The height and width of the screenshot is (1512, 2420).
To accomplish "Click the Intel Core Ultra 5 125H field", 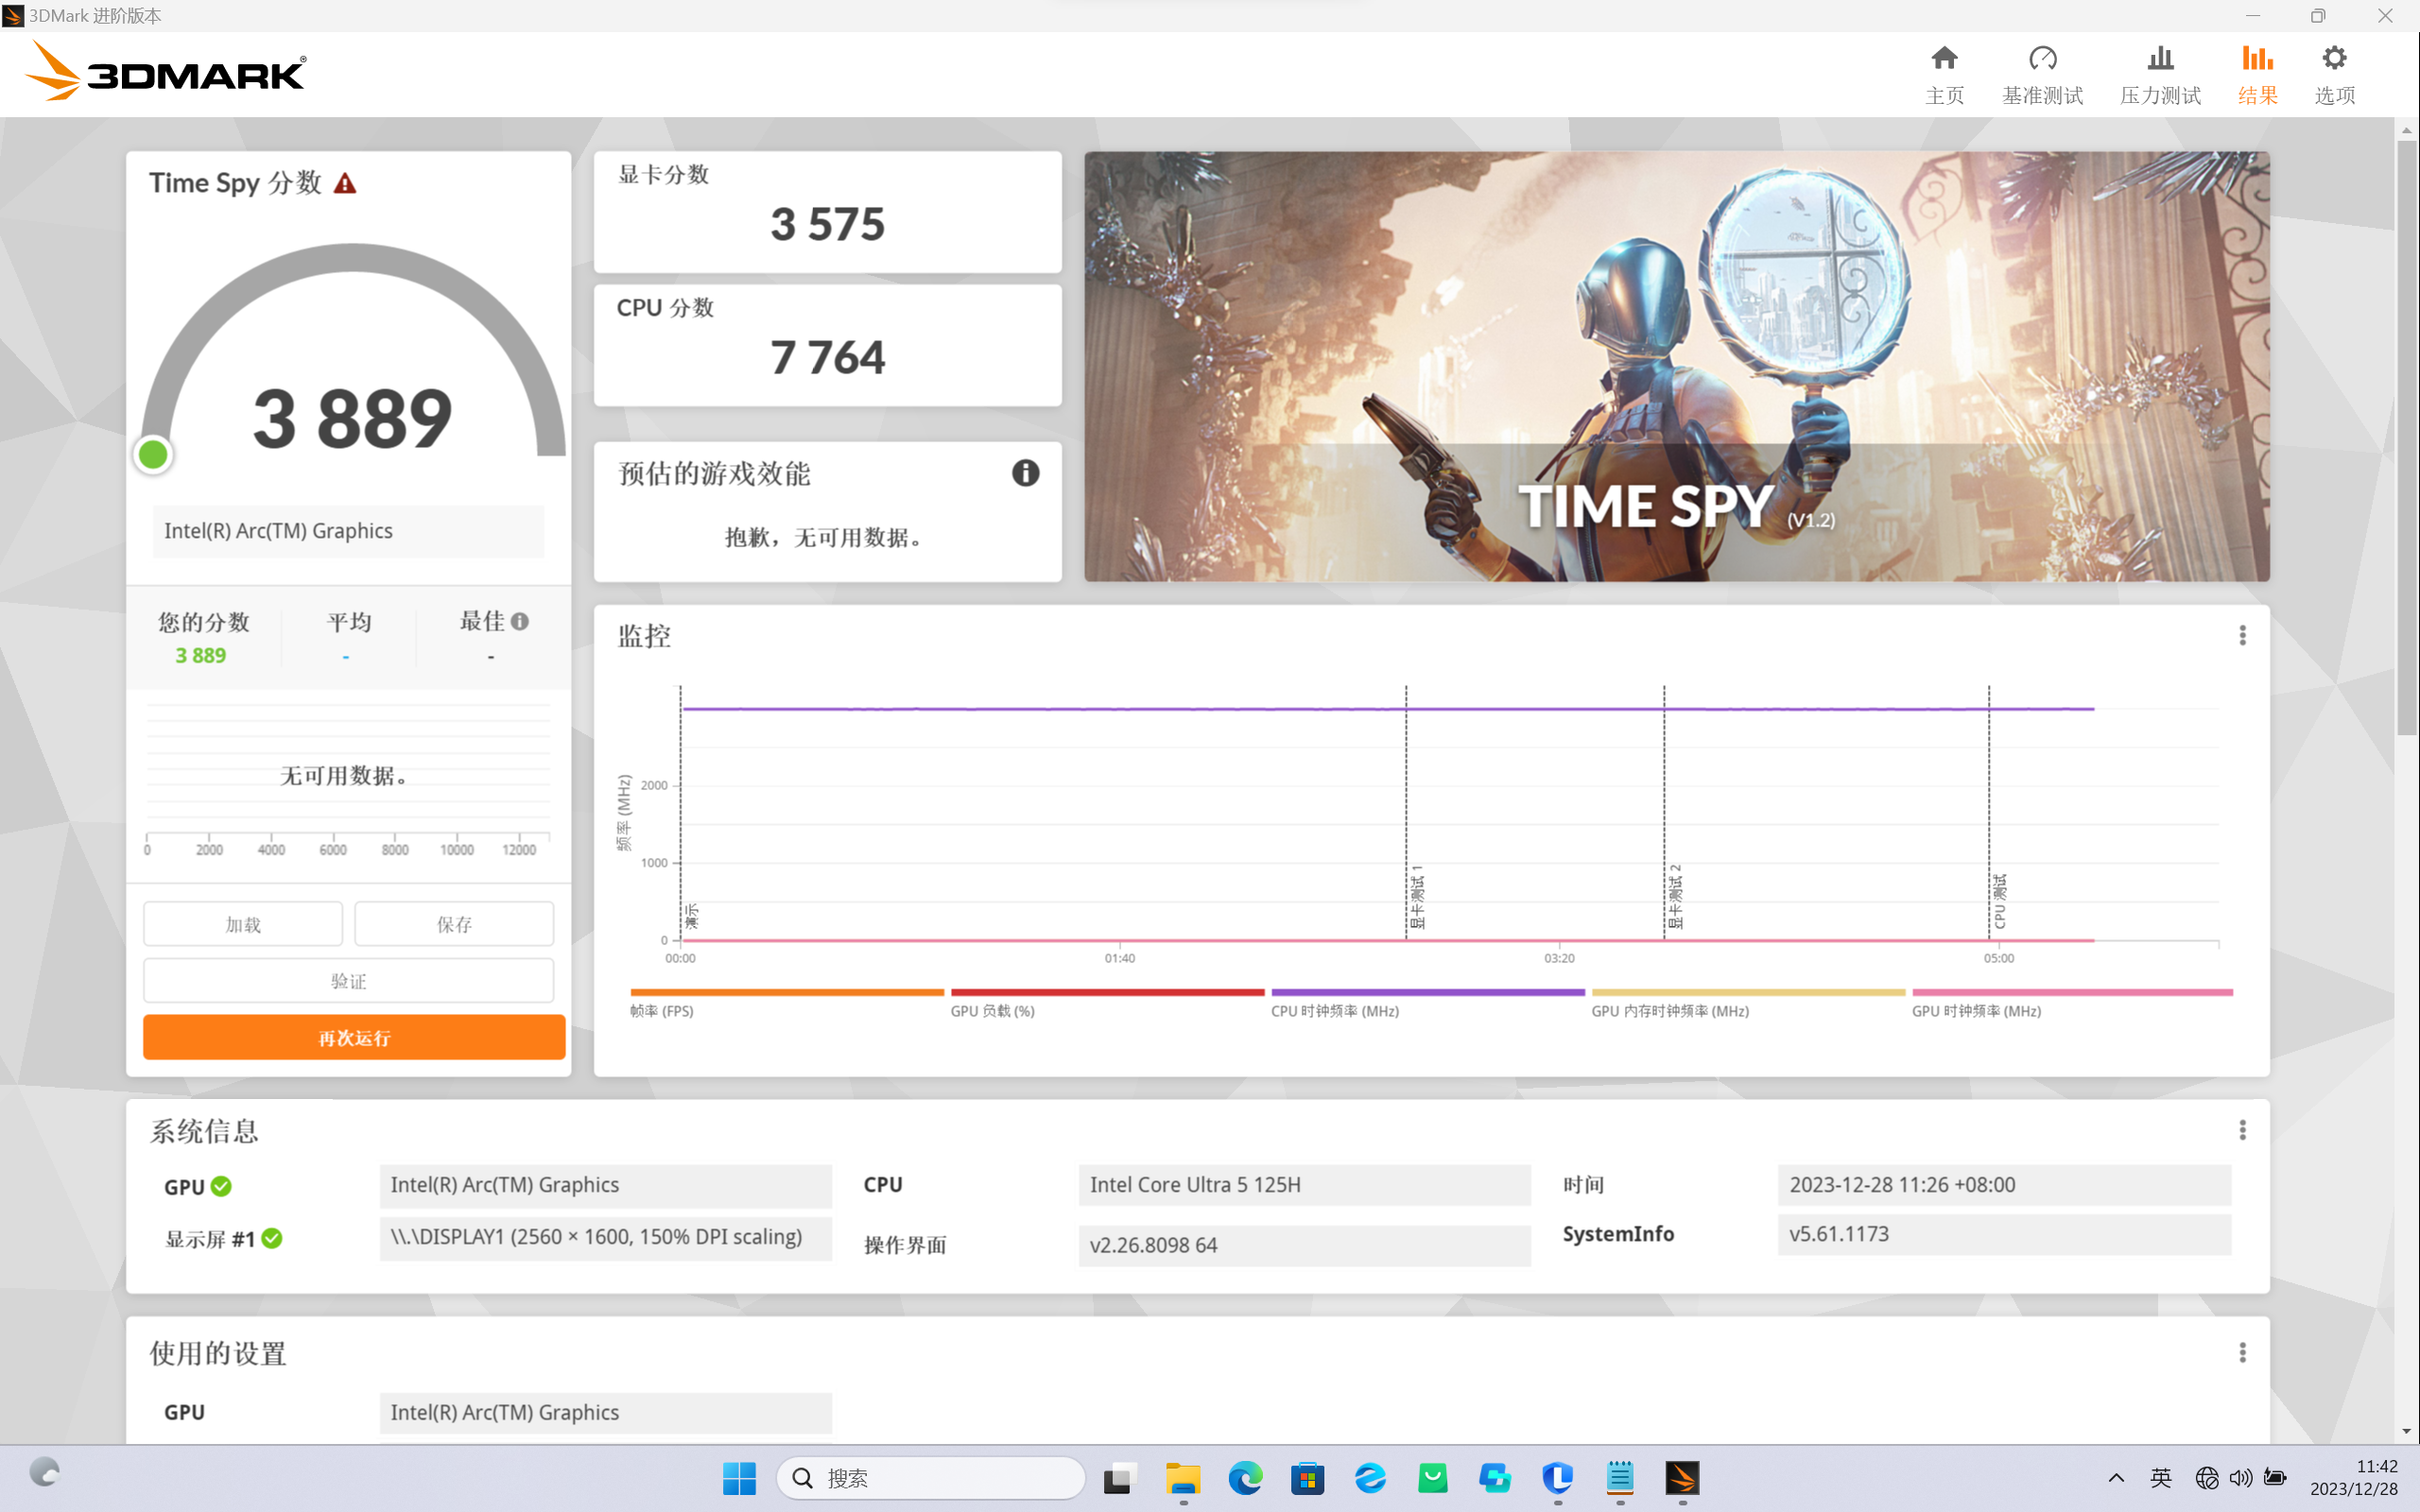I will 1304,1185.
